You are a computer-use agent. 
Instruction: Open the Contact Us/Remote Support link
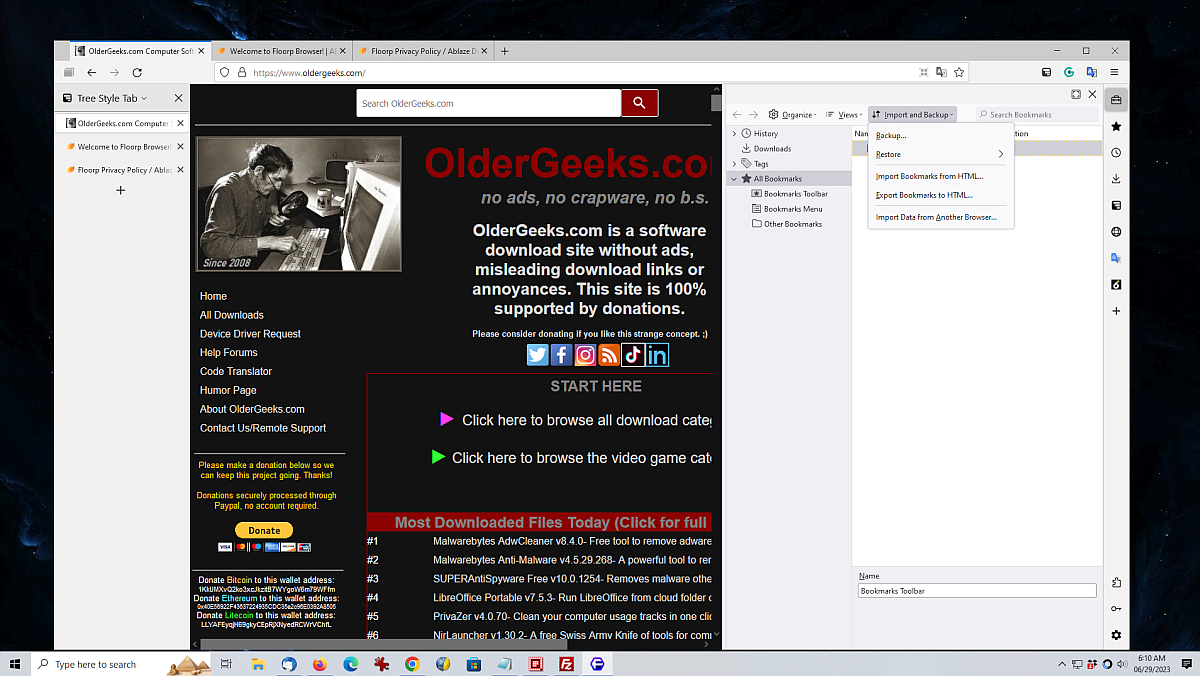tap(263, 428)
